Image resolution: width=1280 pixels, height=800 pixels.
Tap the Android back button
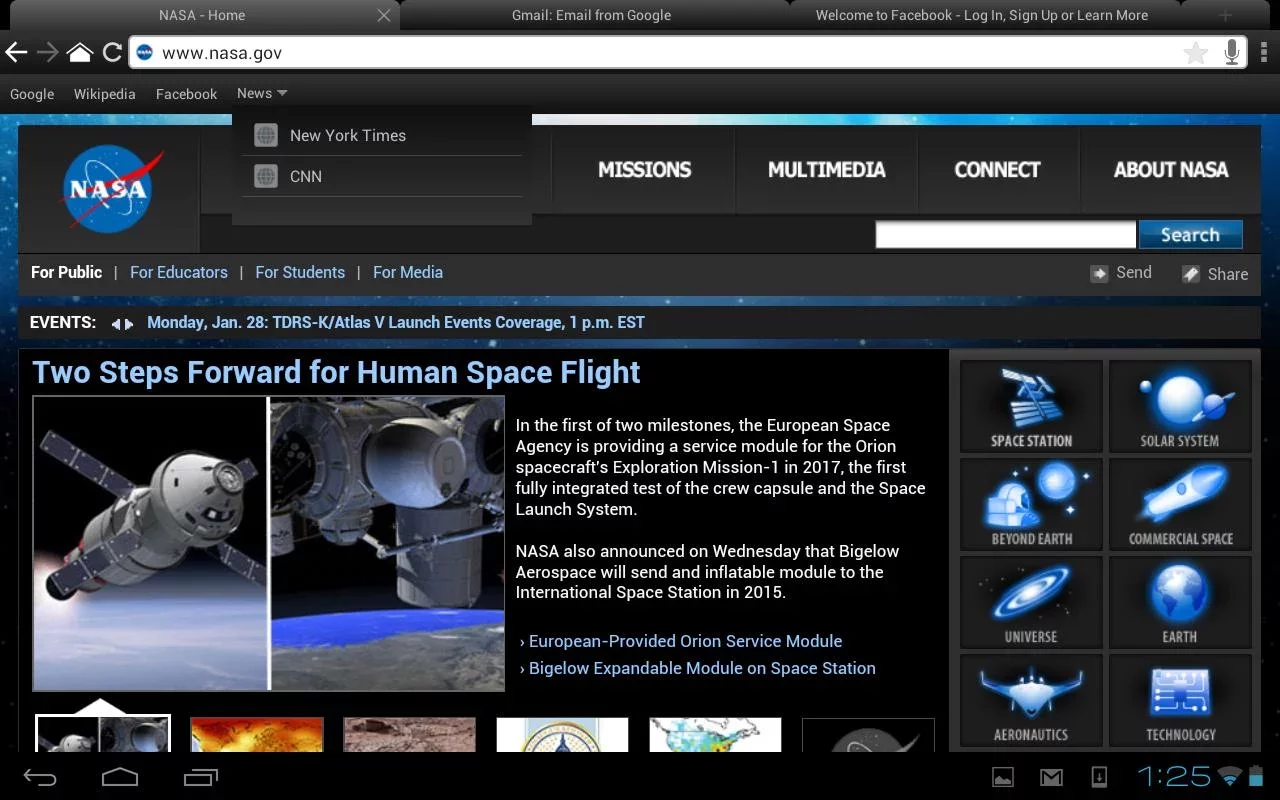click(x=40, y=777)
